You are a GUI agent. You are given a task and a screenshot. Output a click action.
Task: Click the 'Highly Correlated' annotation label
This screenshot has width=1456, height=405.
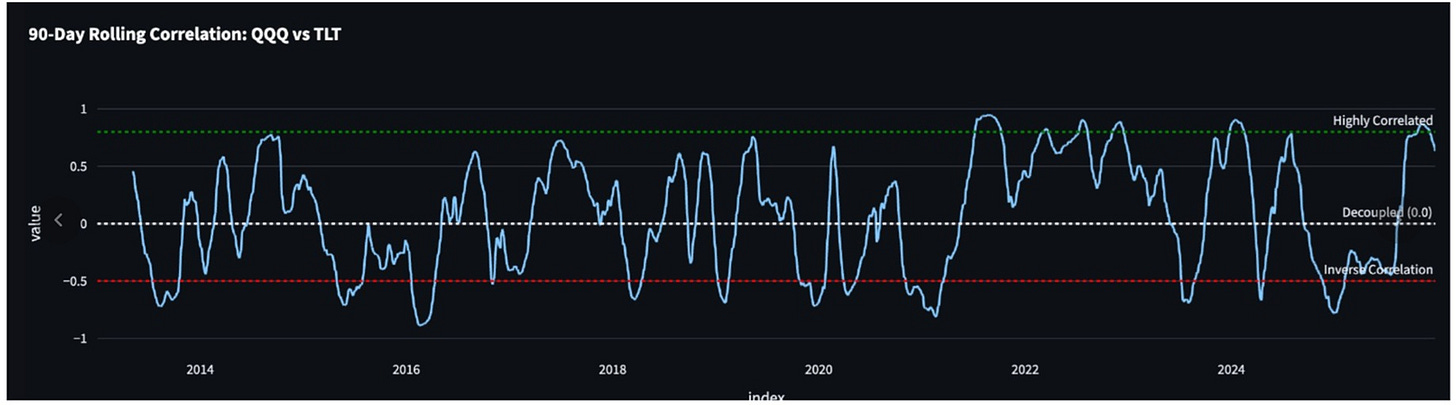(x=1382, y=120)
